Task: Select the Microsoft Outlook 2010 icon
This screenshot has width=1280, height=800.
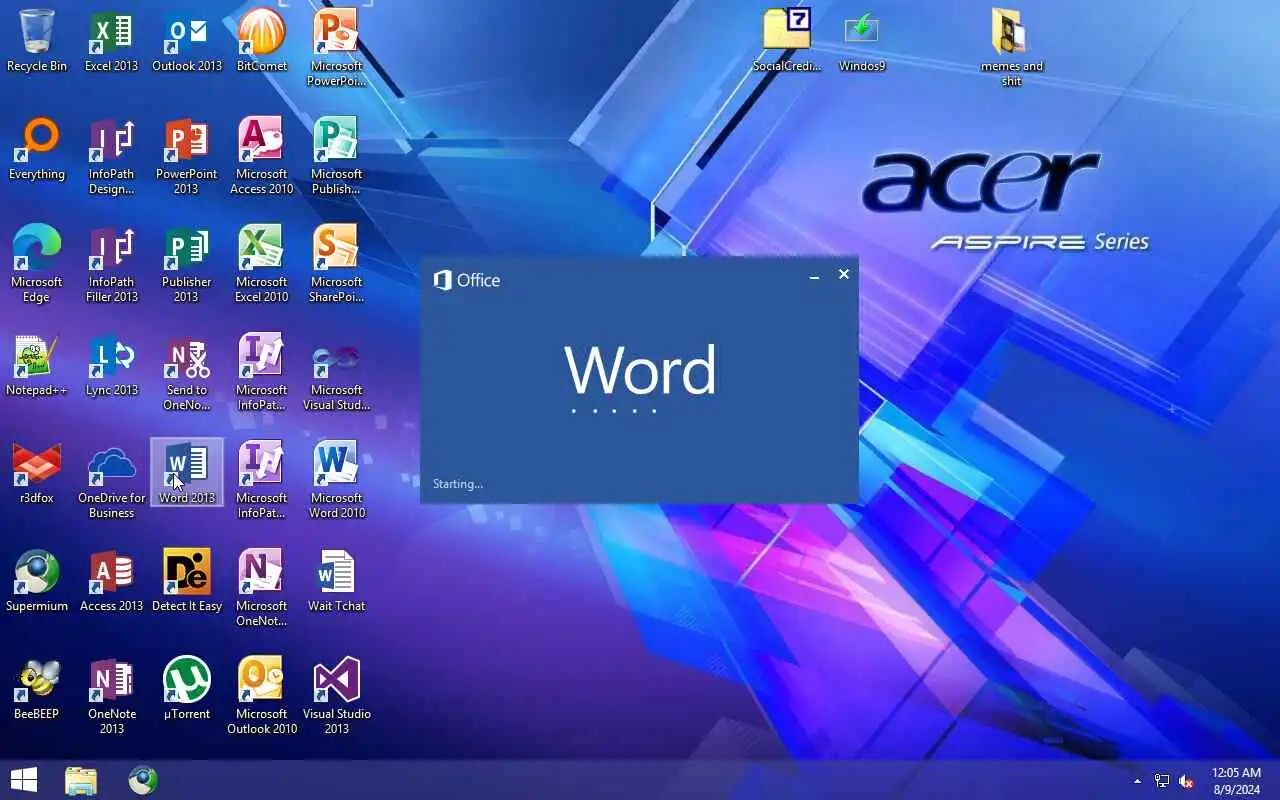Action: (x=262, y=695)
